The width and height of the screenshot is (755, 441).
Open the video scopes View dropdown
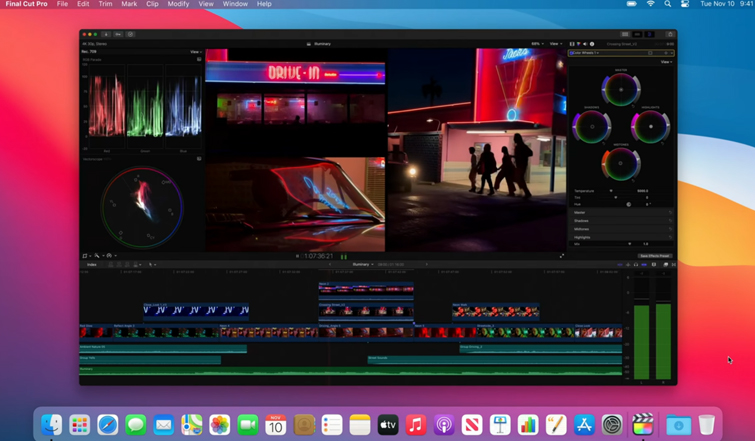click(195, 52)
